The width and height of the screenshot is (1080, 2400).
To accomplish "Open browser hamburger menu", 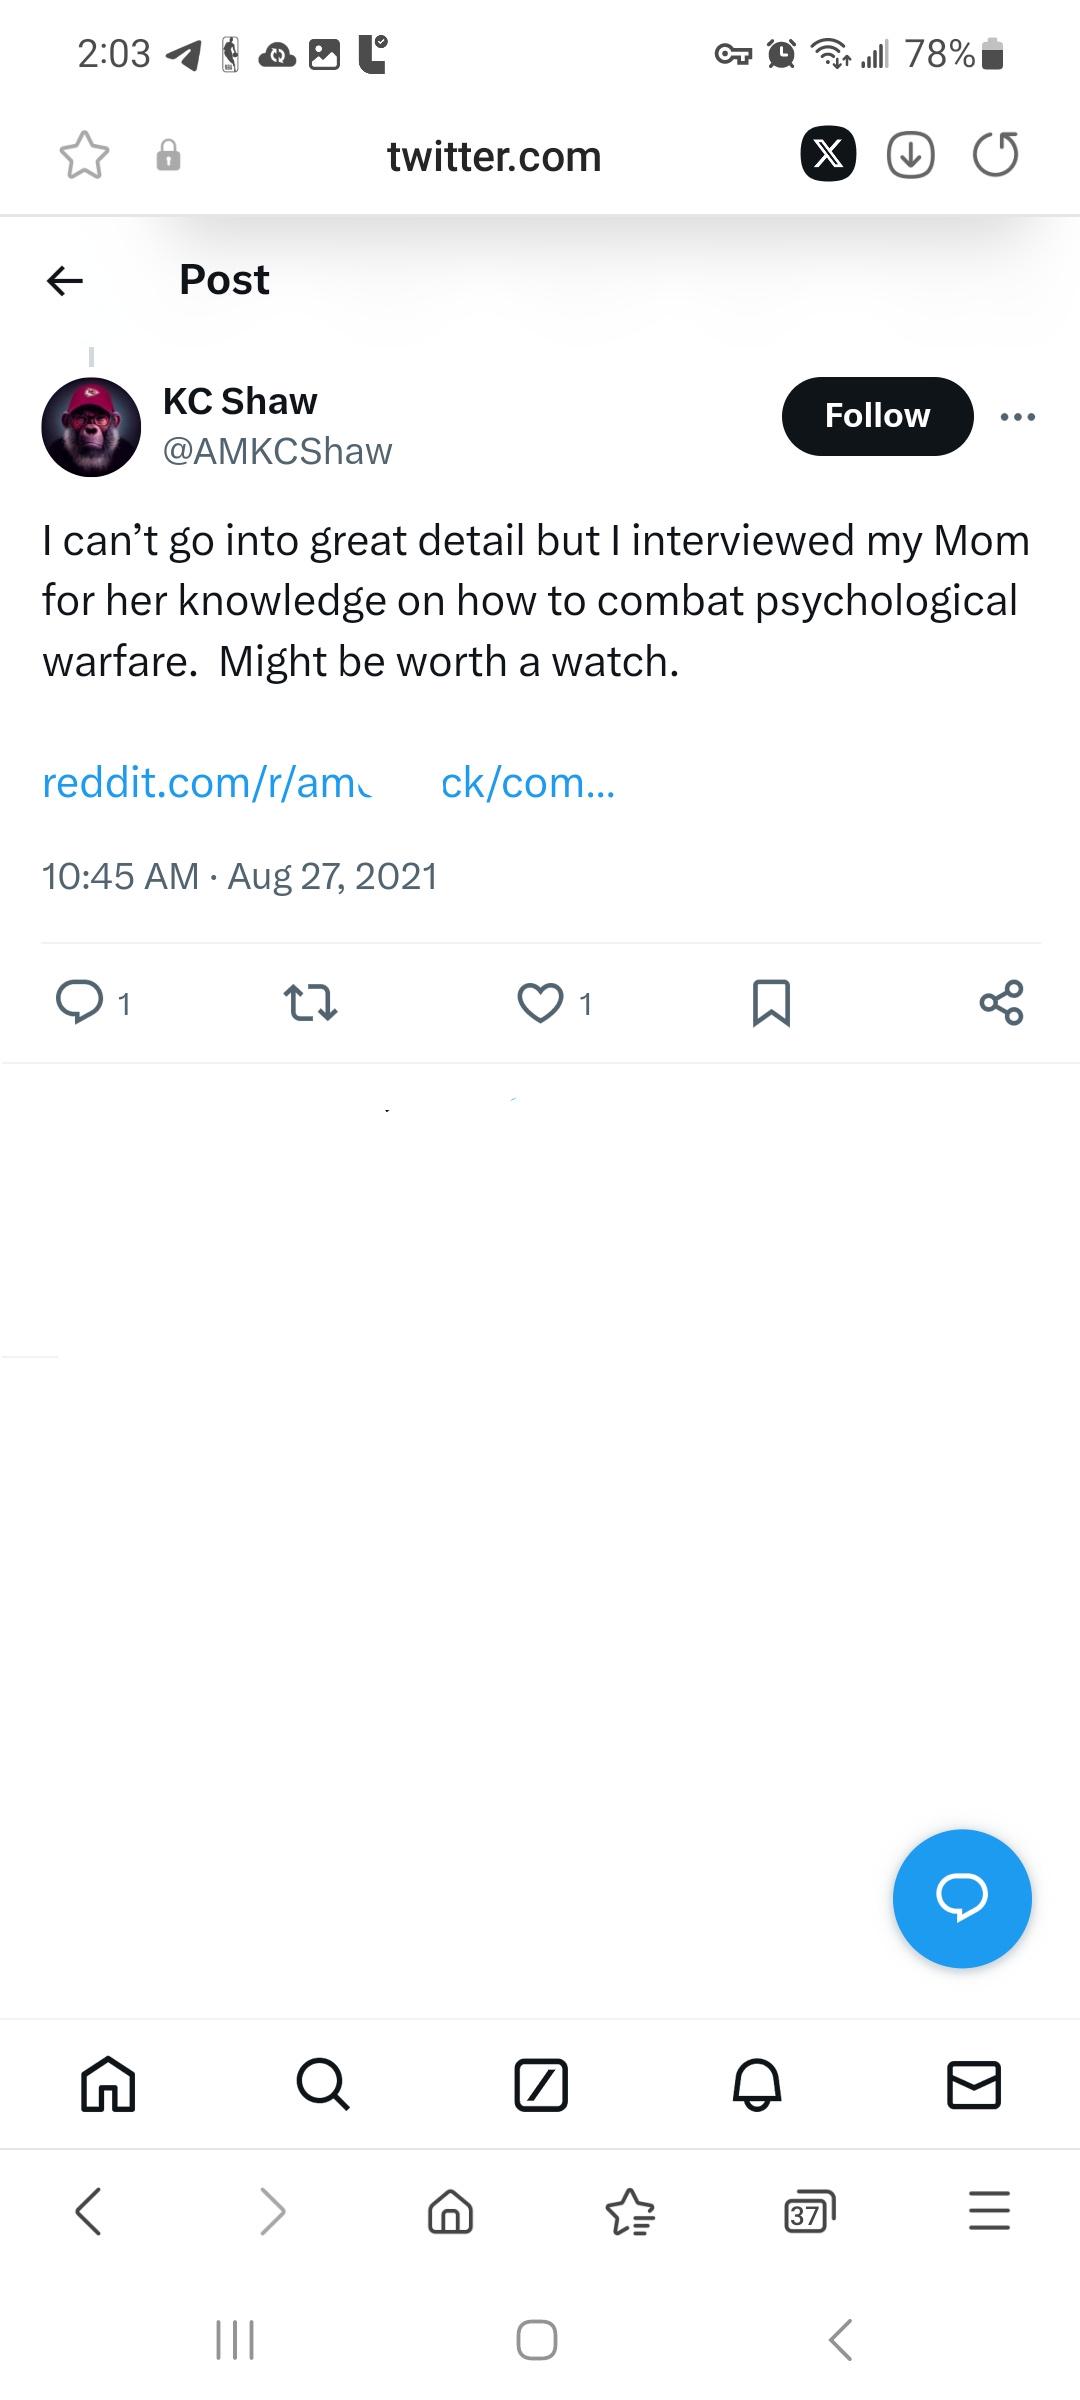I will coord(989,2211).
